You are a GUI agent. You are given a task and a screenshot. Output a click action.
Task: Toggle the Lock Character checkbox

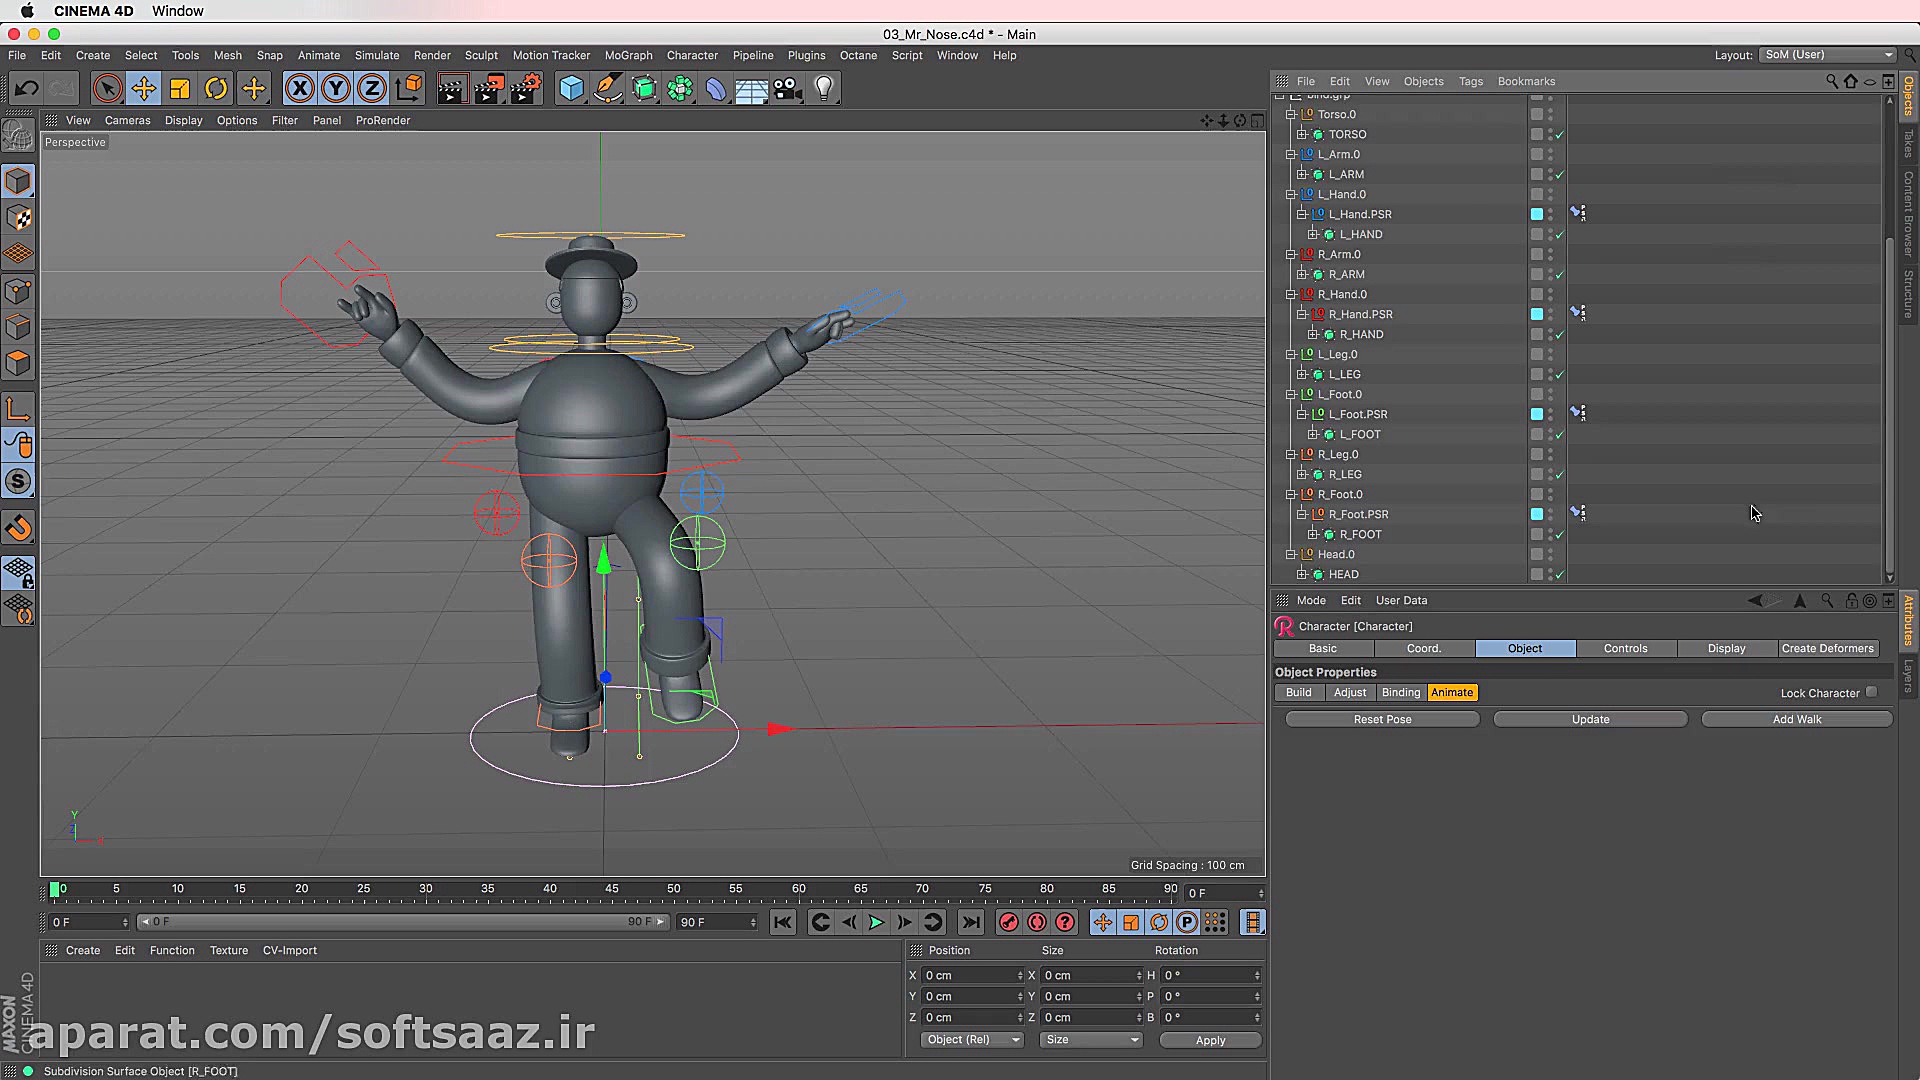pos(1873,692)
